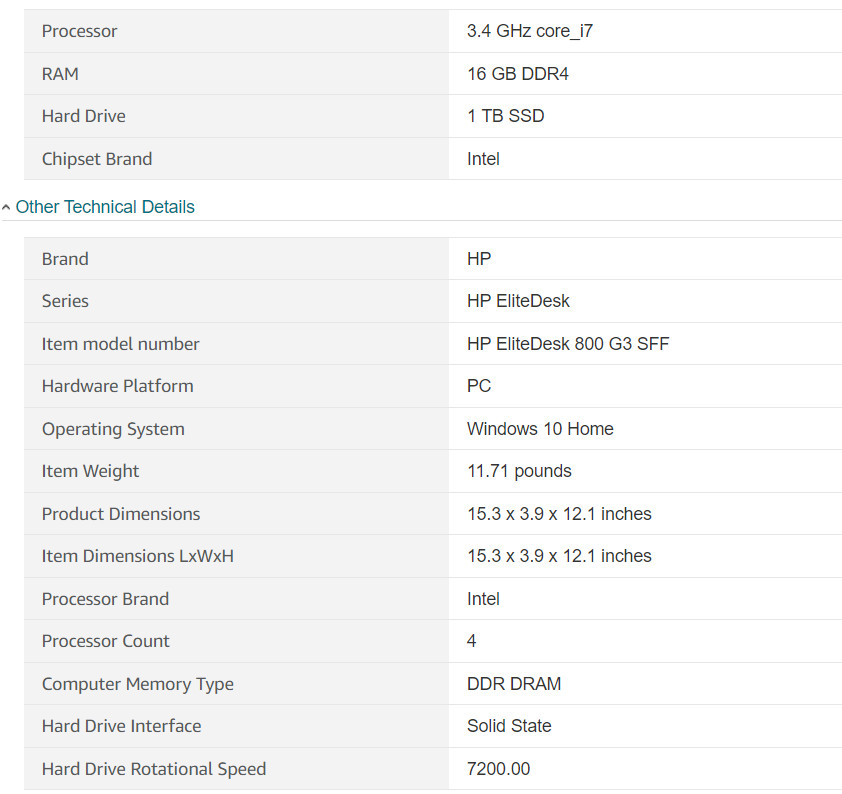
Task: Select the HP EliteDesk series value
Action: pyautogui.click(x=518, y=301)
